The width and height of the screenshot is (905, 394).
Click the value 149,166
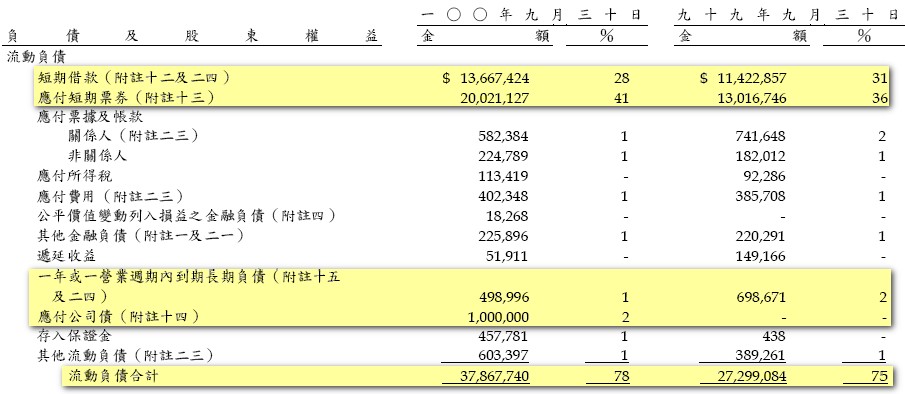point(761,256)
